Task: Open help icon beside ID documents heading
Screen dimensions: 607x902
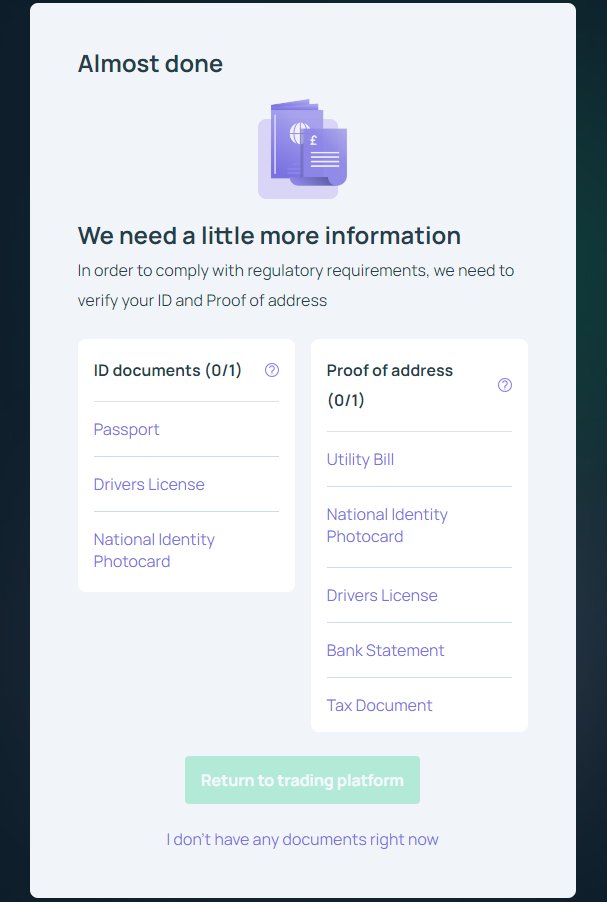Action: (272, 370)
